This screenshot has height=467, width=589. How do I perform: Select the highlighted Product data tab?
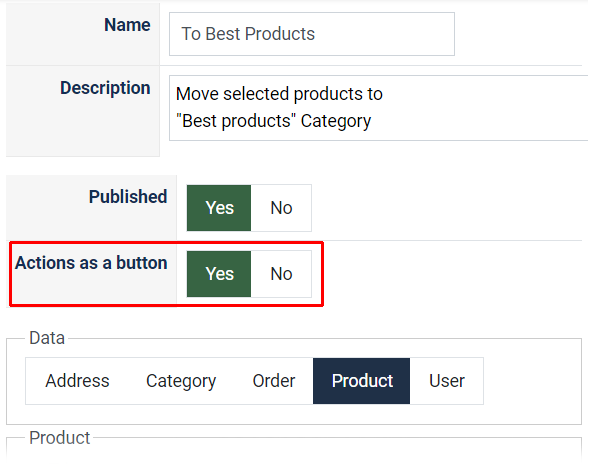[362, 381]
